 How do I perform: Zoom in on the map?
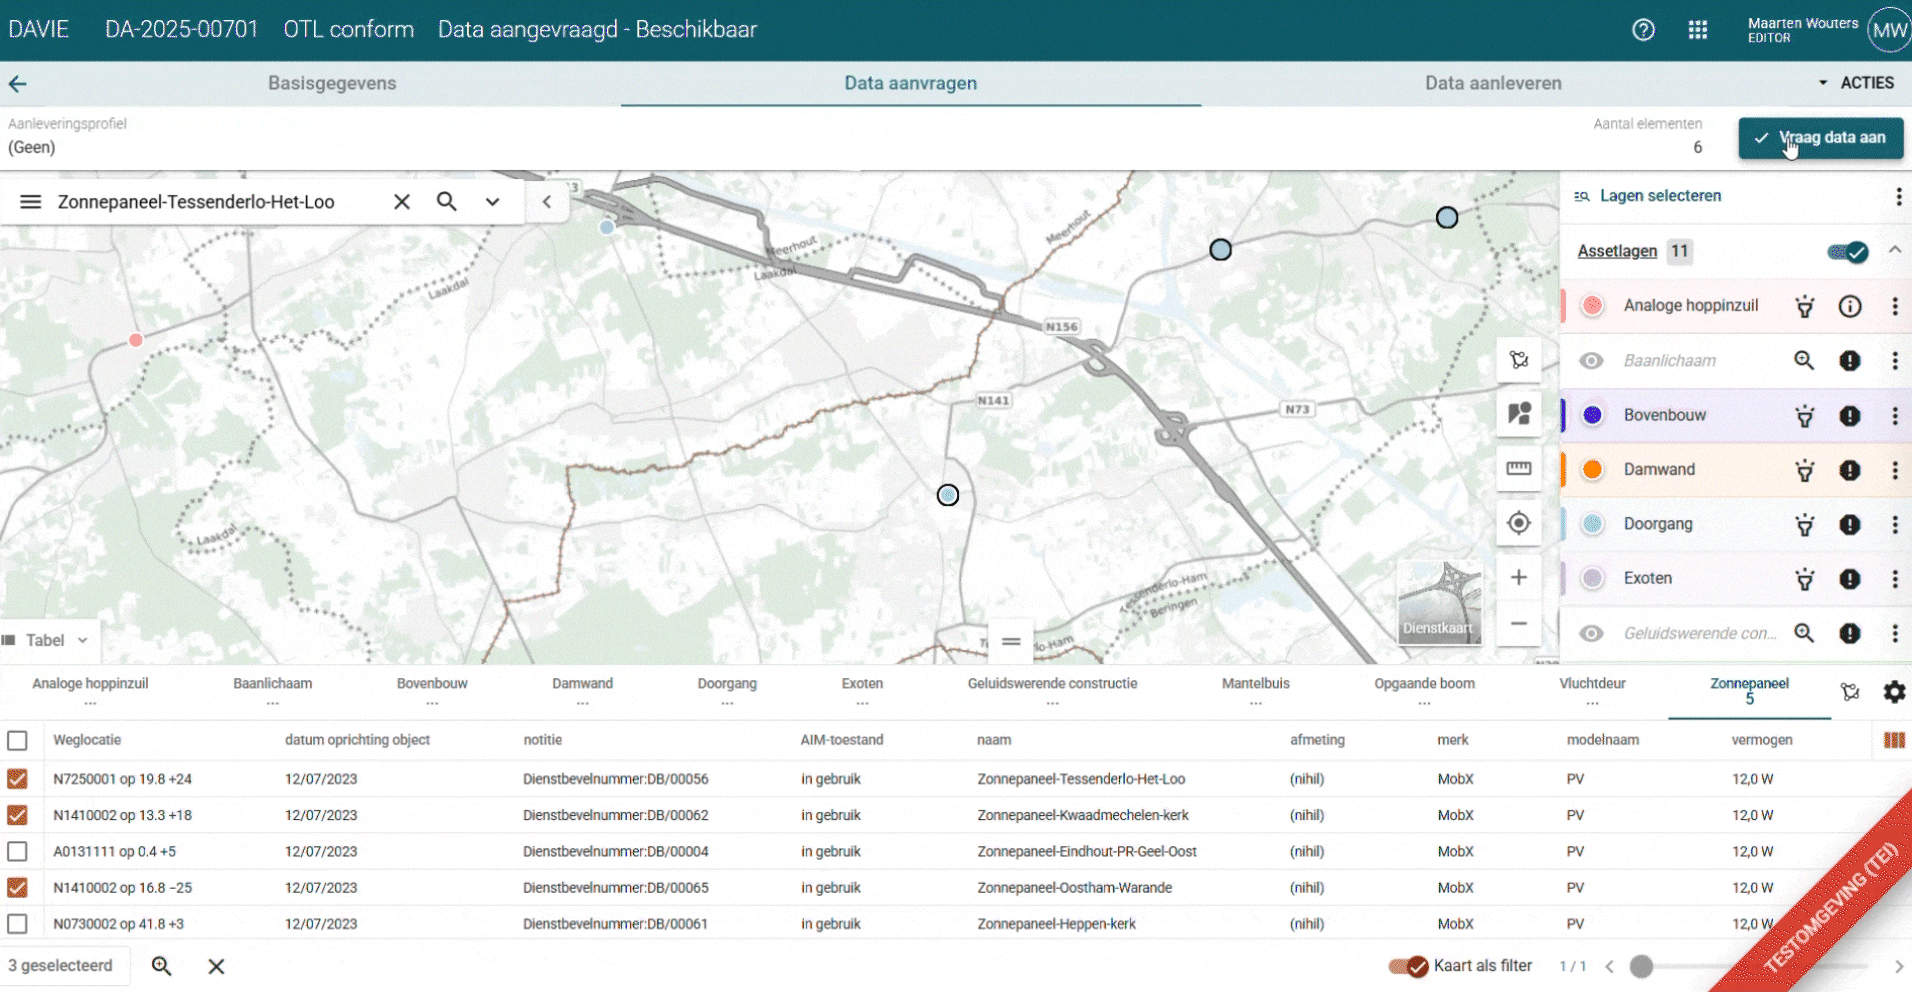[x=1519, y=577]
